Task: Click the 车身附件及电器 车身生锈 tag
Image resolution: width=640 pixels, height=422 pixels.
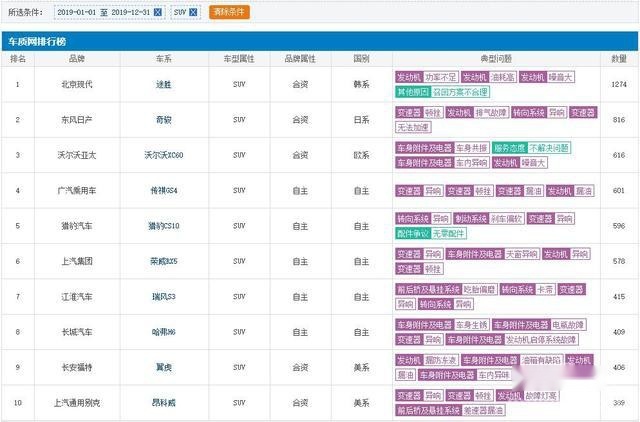Action: [442, 325]
